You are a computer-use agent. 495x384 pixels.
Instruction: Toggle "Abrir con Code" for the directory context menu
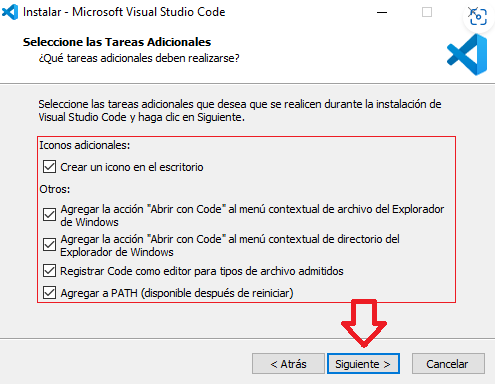(49, 245)
